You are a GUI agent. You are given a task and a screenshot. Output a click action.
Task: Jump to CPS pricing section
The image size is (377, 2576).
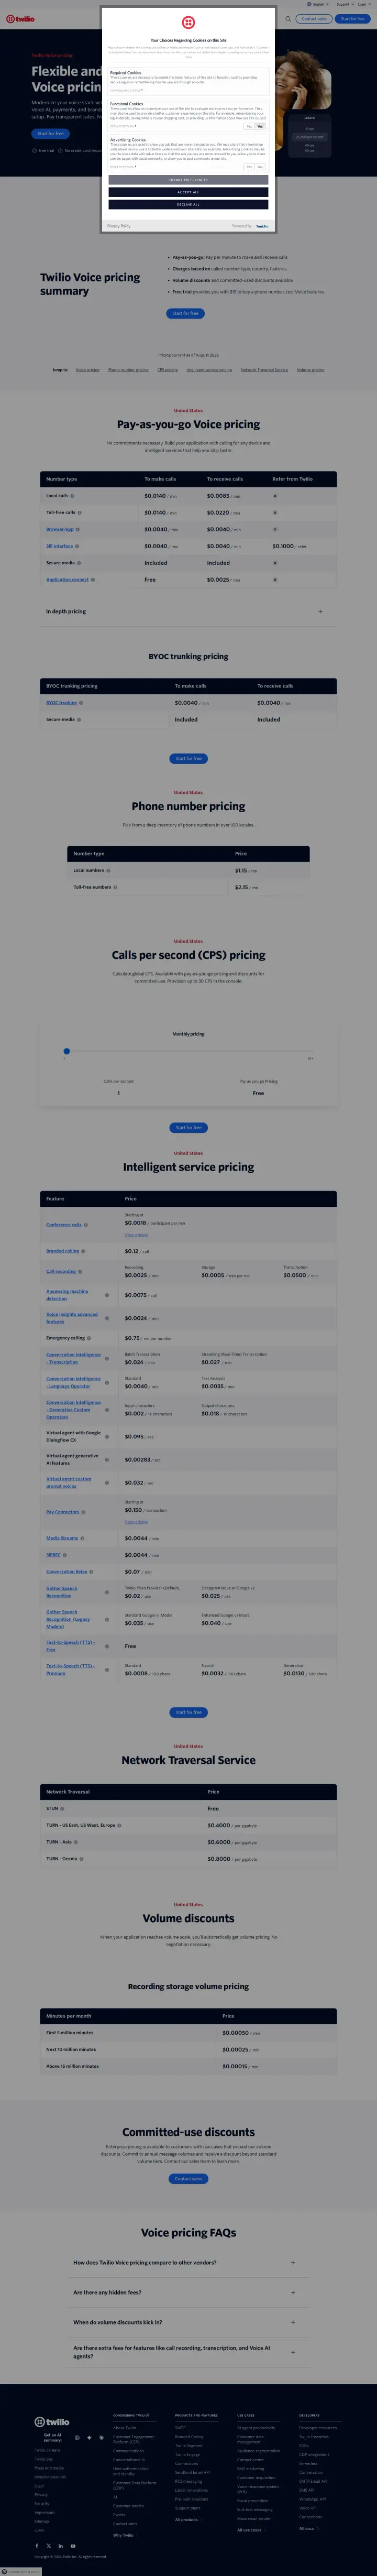point(167,370)
